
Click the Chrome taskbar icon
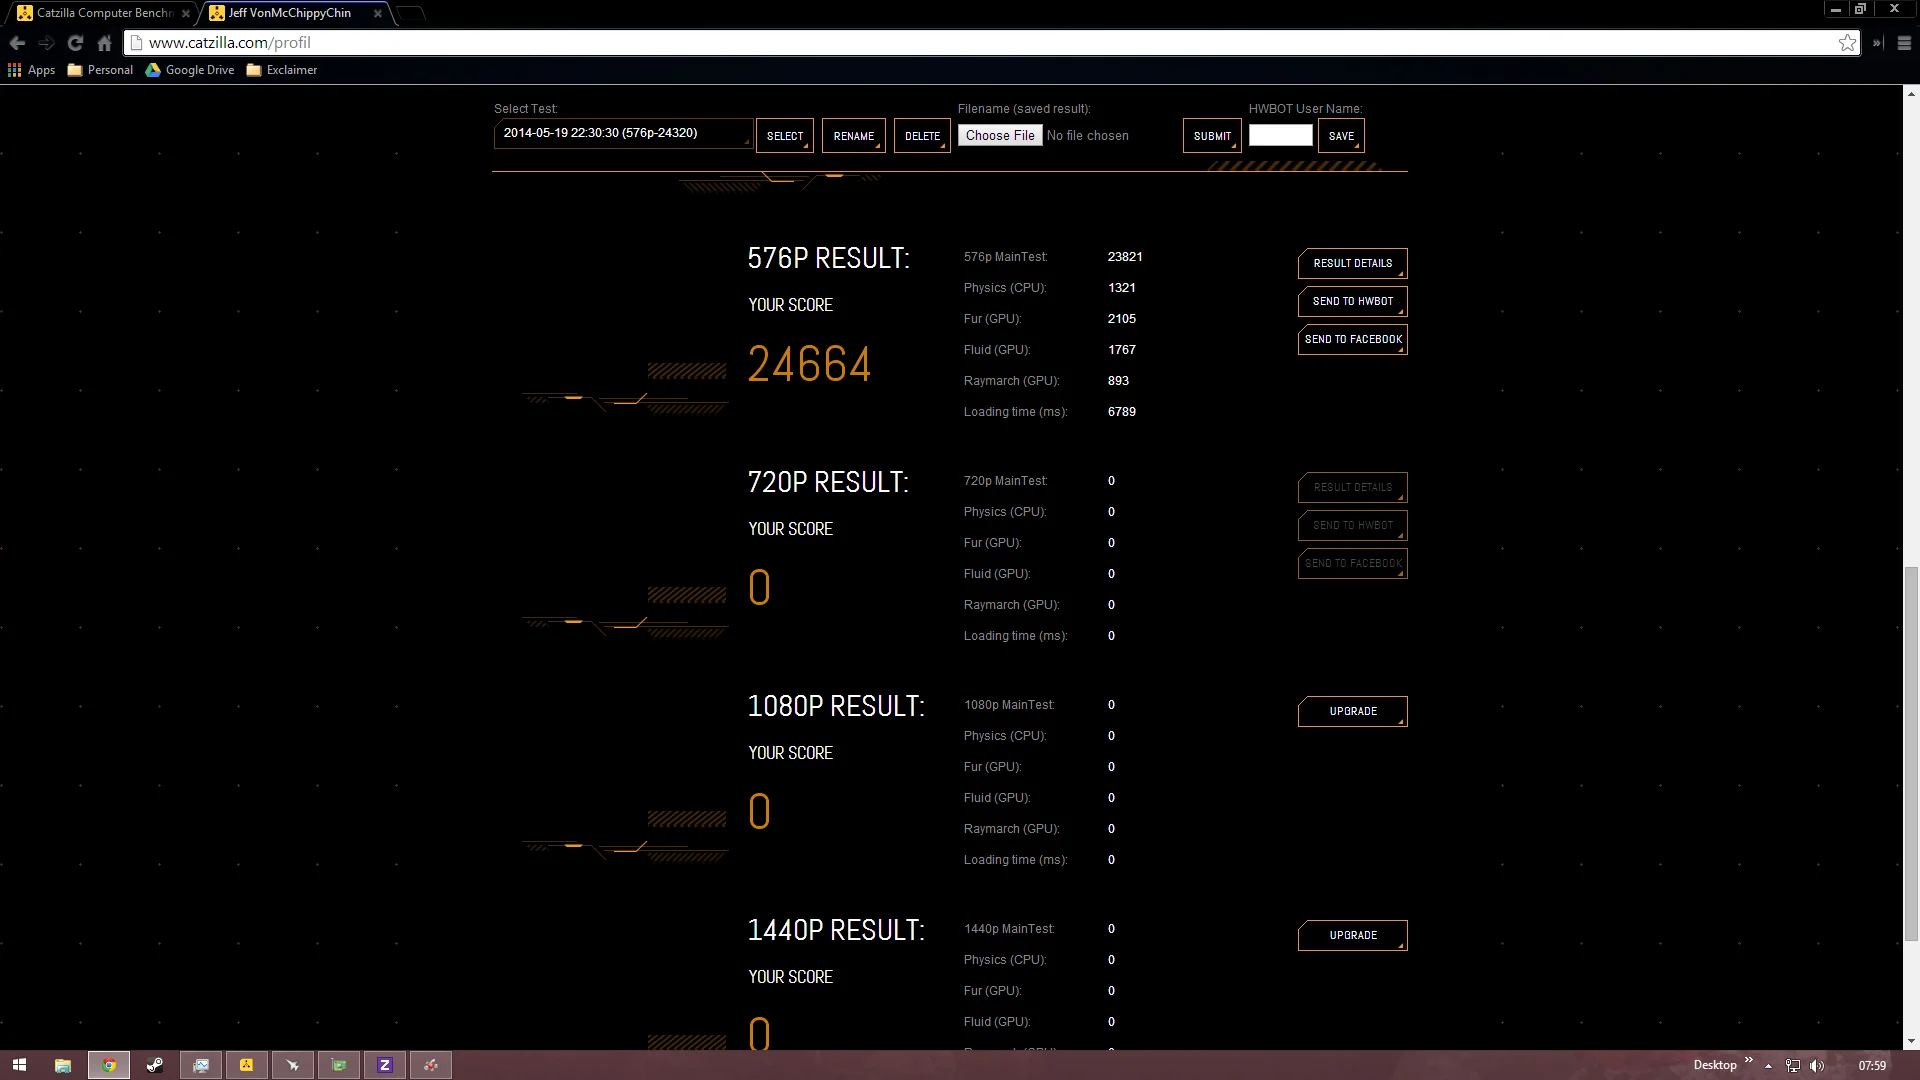click(109, 1065)
